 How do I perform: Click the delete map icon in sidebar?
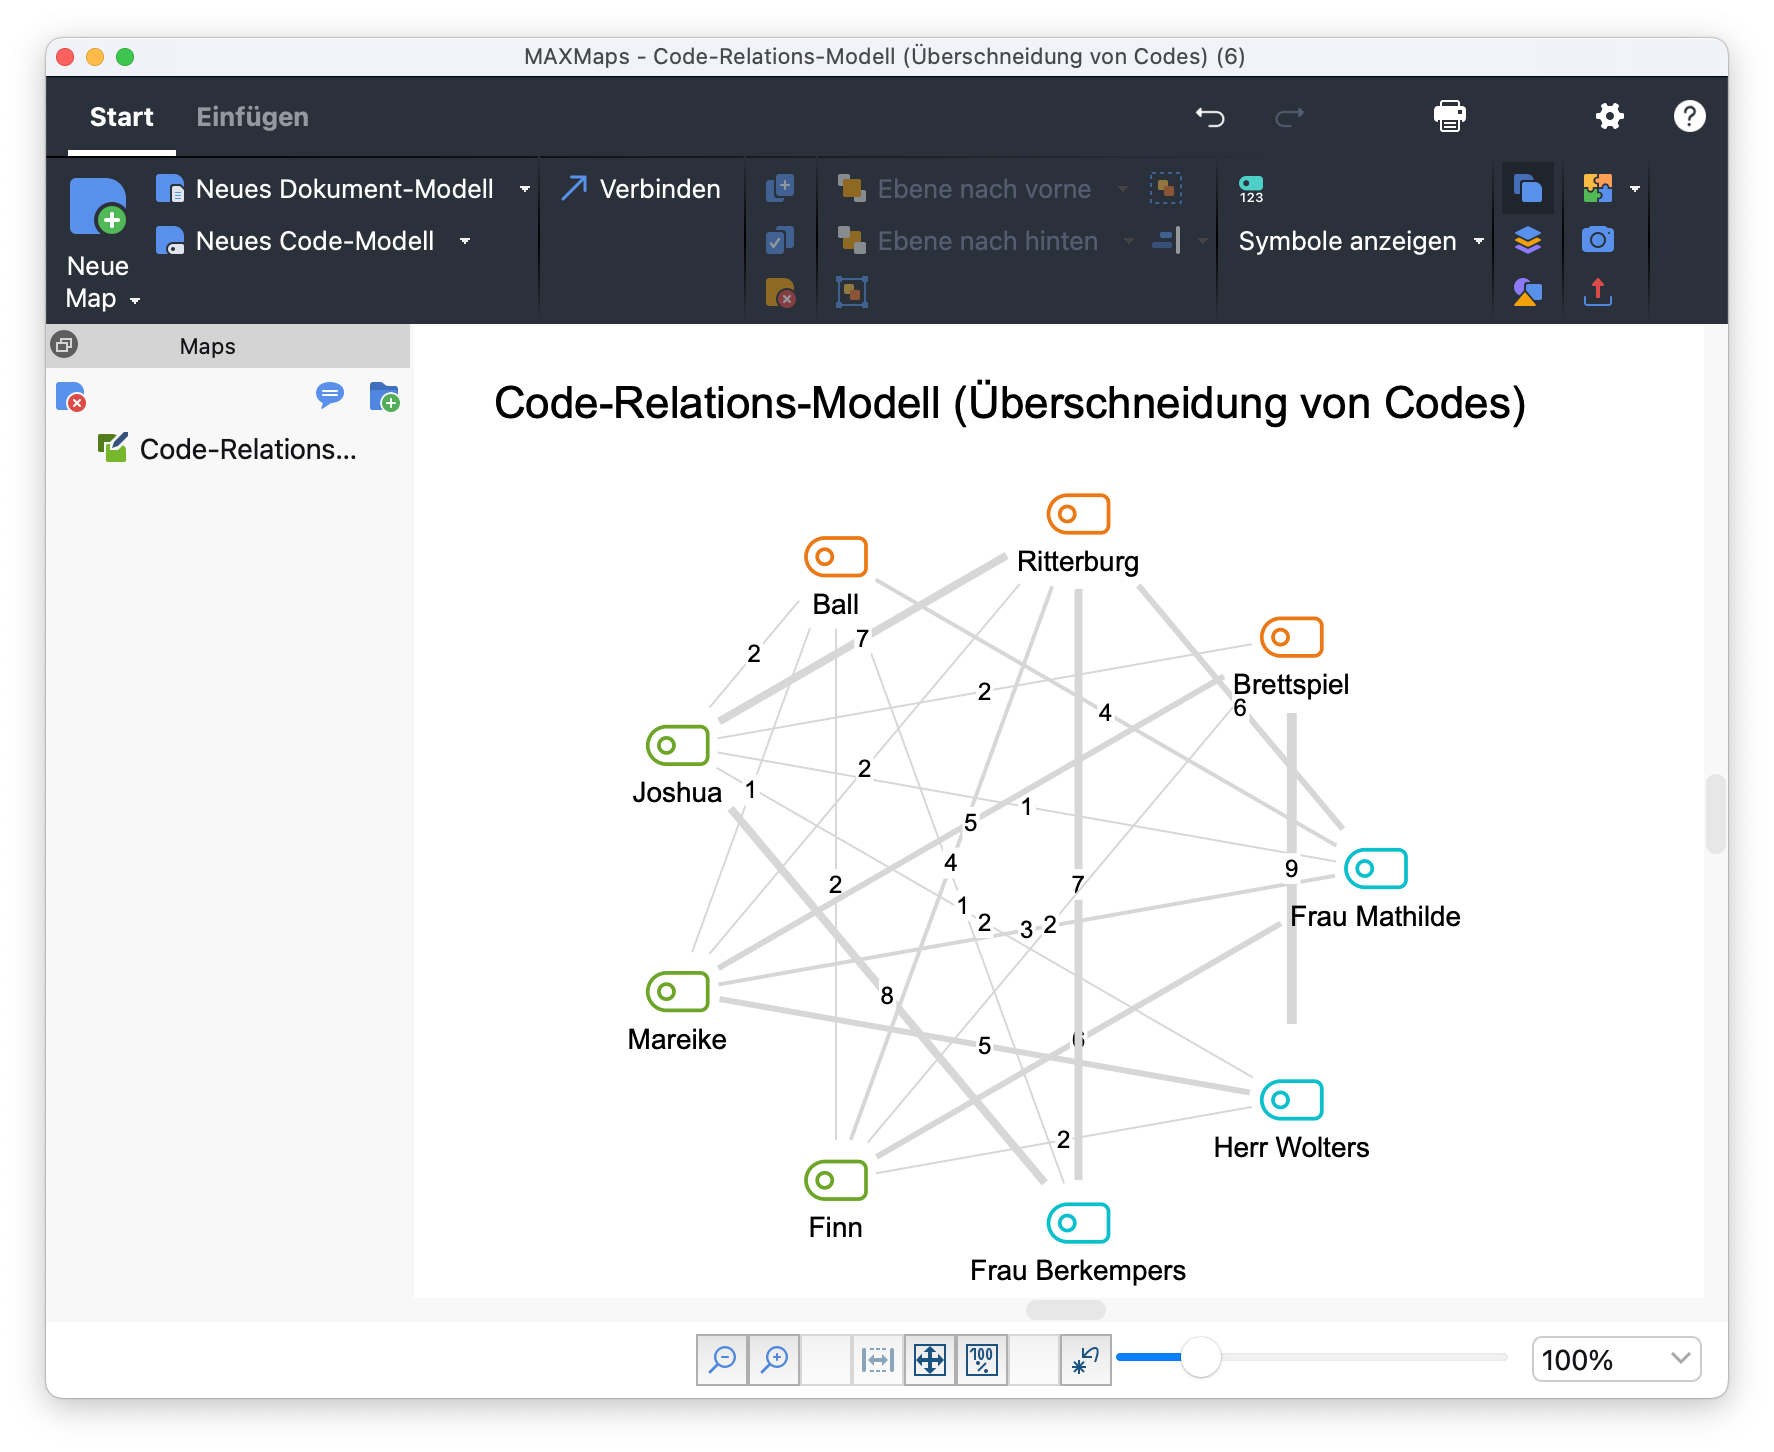coord(71,397)
